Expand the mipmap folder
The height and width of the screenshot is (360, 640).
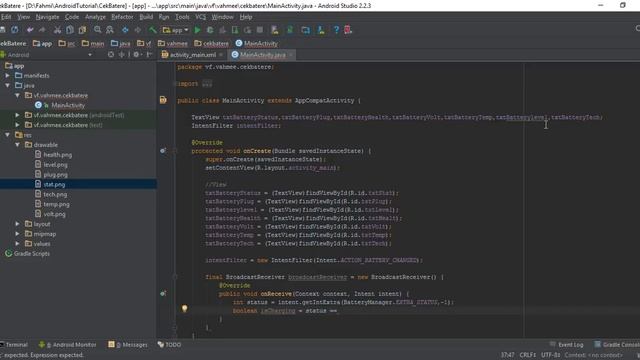click(x=18, y=234)
